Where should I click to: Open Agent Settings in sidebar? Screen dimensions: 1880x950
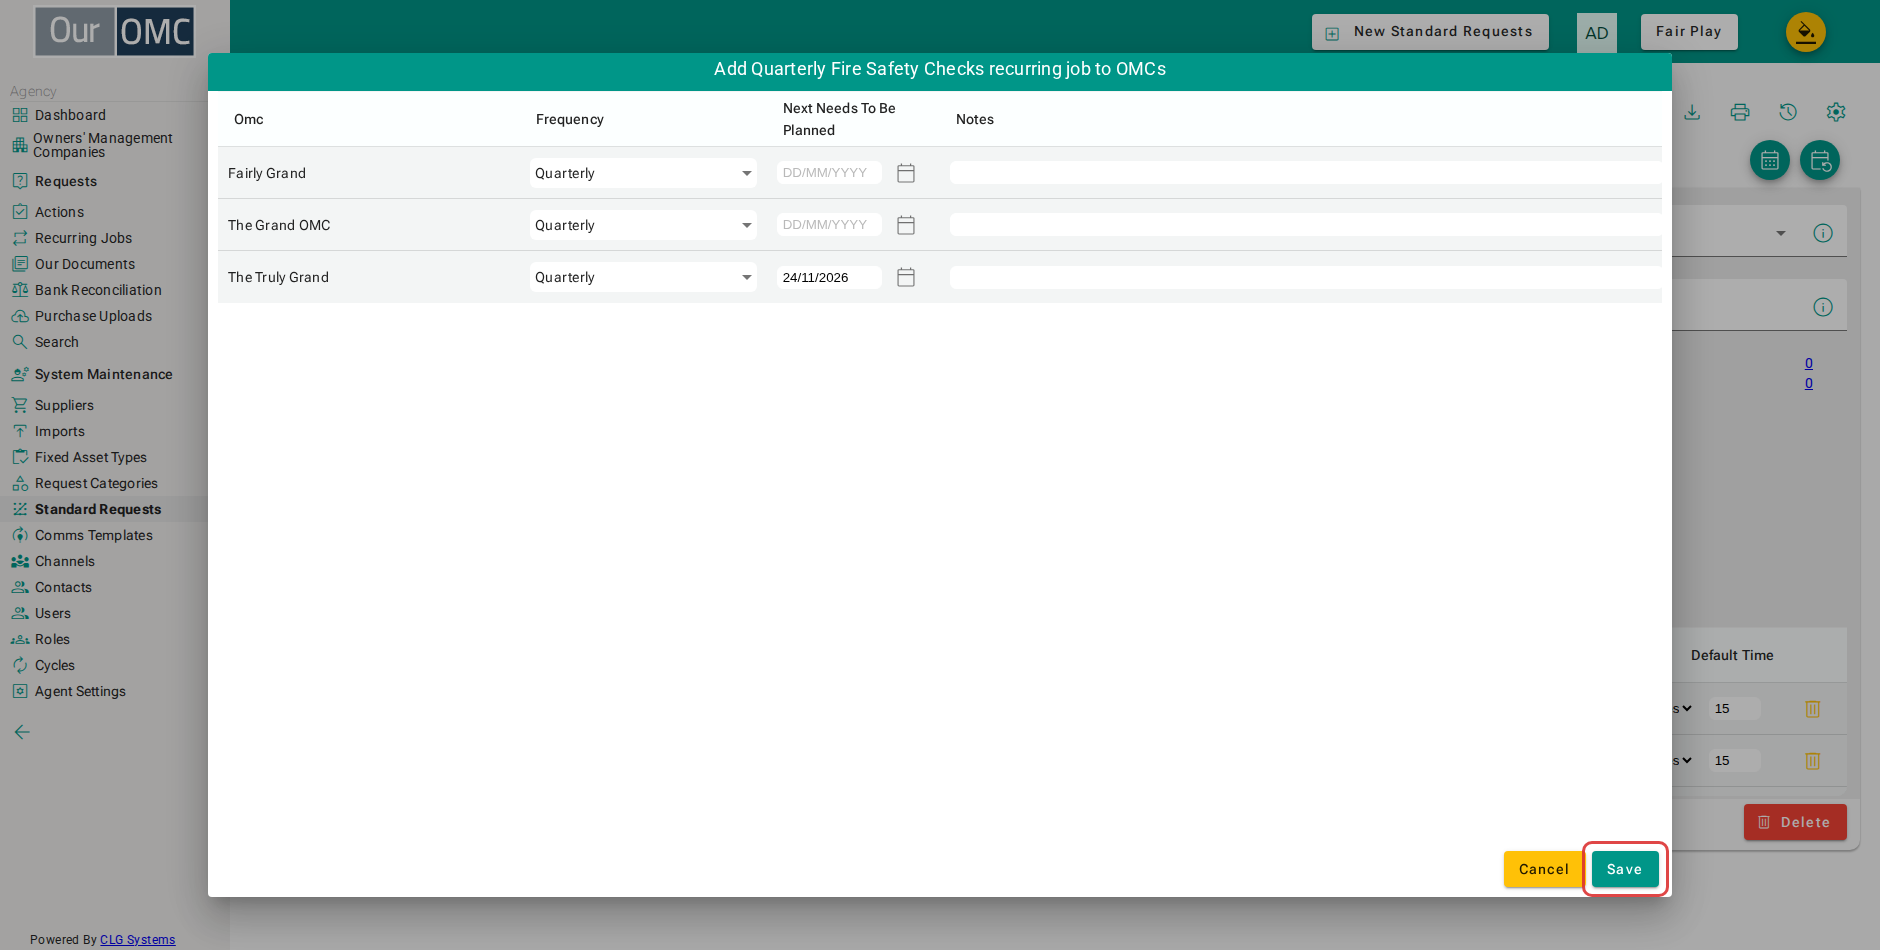80,691
